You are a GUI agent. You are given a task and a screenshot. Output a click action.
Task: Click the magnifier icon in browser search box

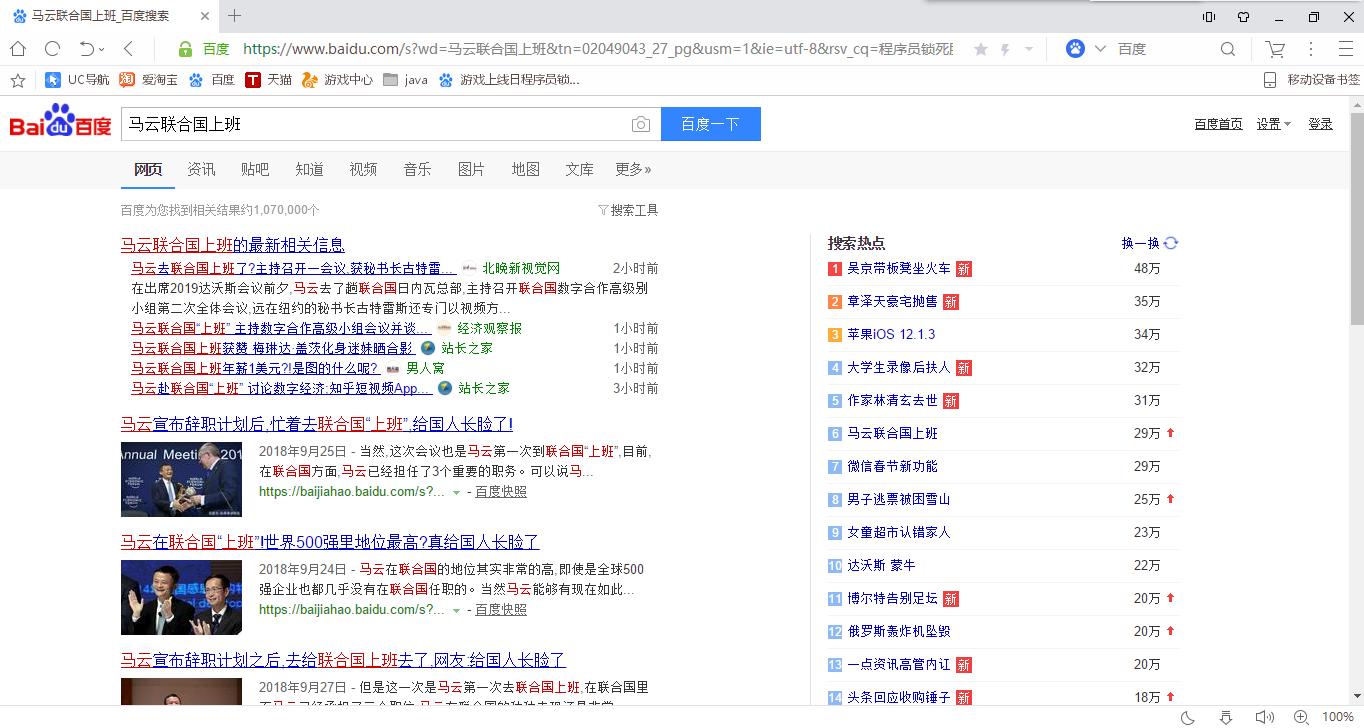pos(1228,49)
